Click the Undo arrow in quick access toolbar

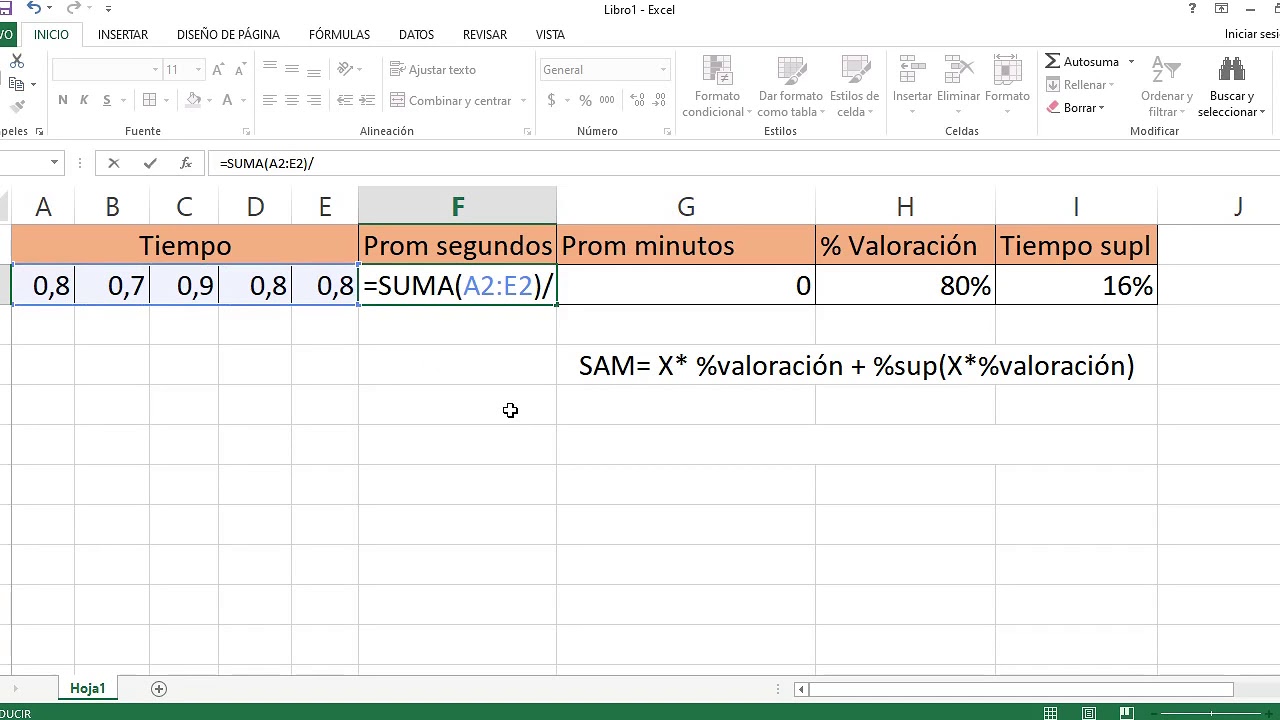pos(34,8)
